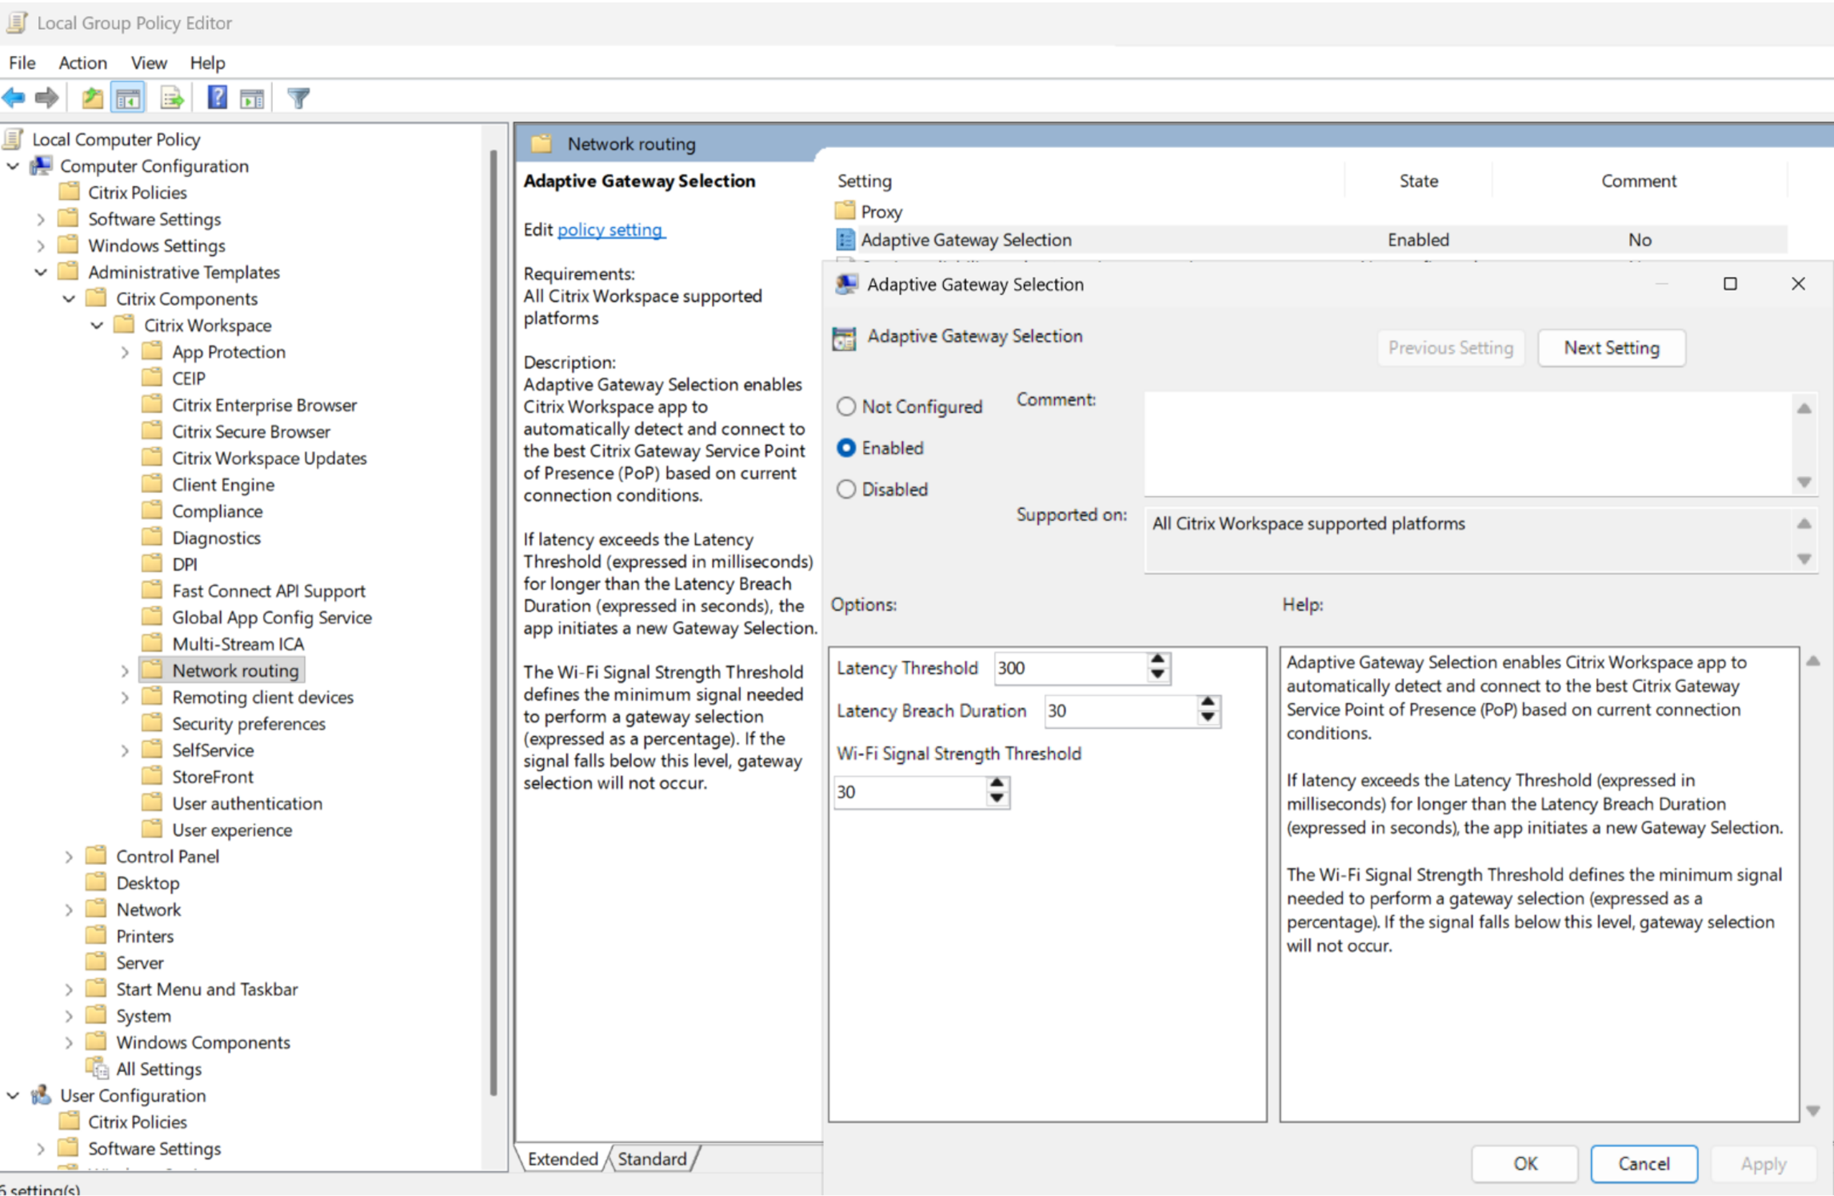This screenshot has width=1834, height=1196.
Task: Select the Enabled radio button
Action: [x=847, y=448]
